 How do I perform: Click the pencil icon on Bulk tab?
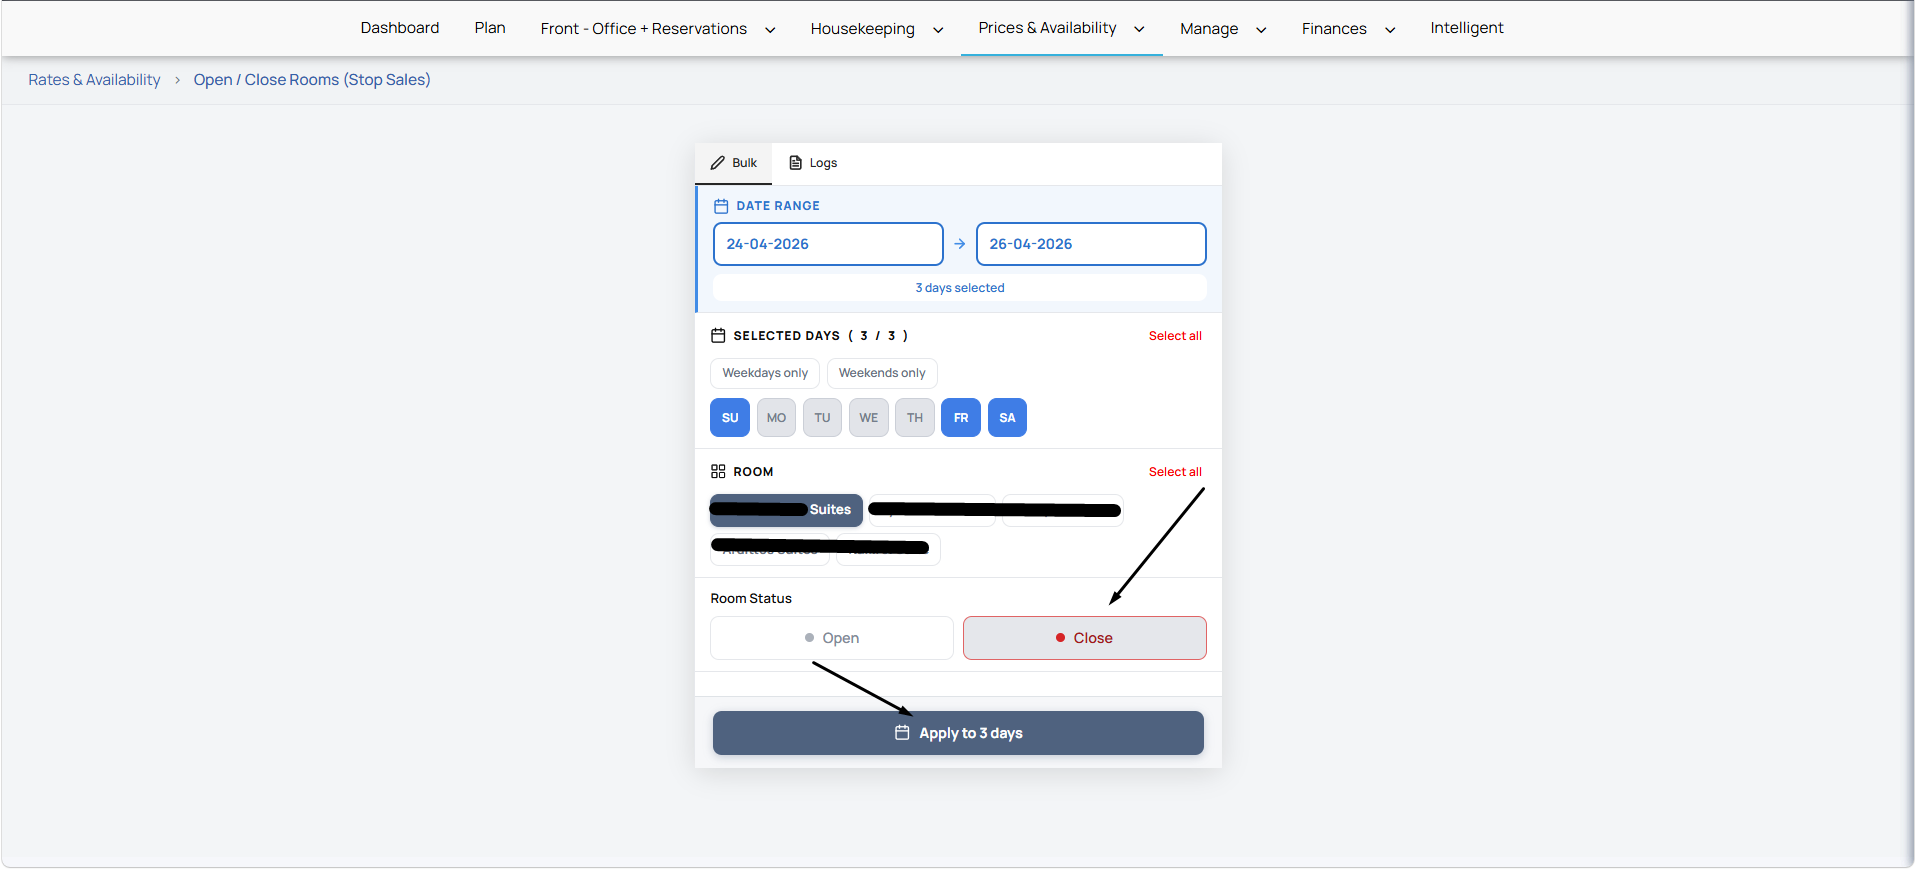[717, 163]
